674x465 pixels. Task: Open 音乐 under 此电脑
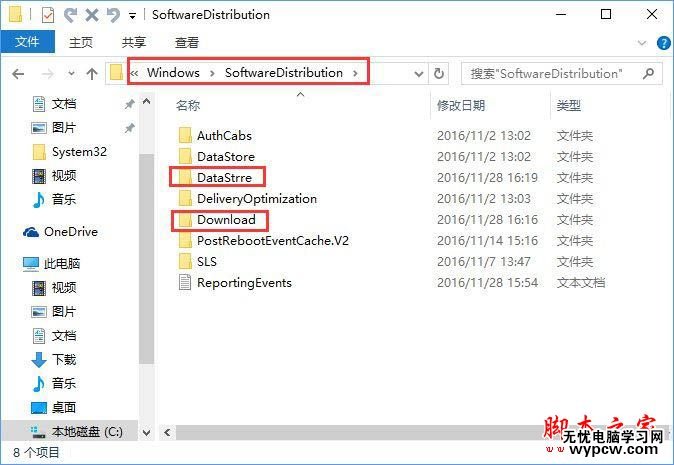point(64,383)
